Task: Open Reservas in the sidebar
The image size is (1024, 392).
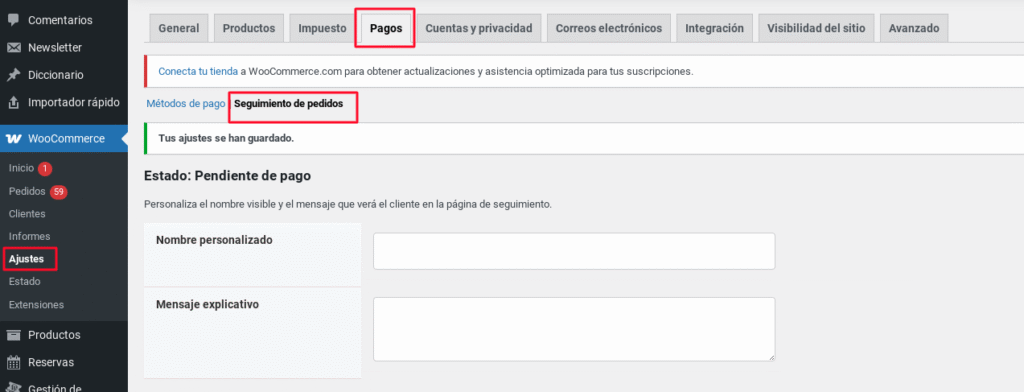Action: [51, 363]
